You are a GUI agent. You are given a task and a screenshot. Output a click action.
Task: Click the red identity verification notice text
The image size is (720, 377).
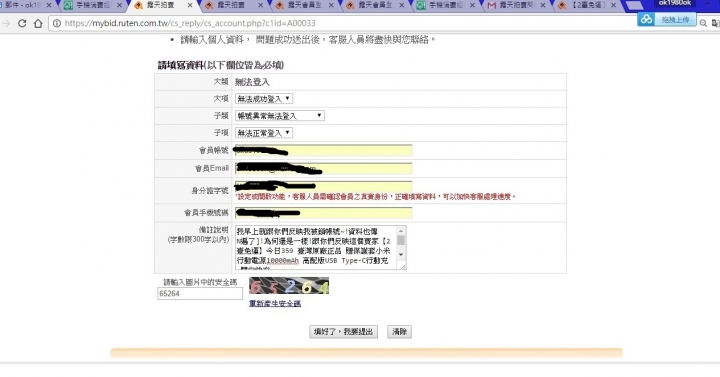click(375, 197)
